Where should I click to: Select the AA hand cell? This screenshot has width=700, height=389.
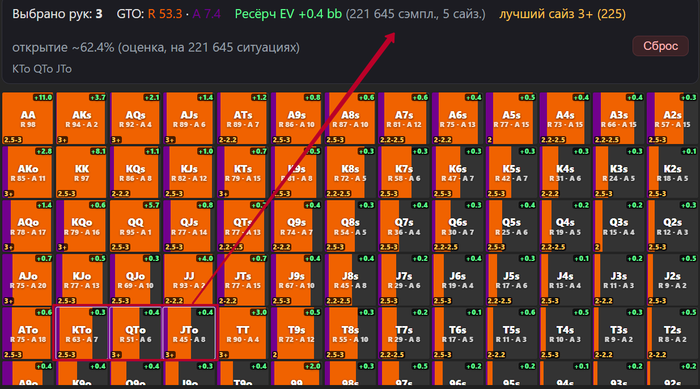point(28,119)
